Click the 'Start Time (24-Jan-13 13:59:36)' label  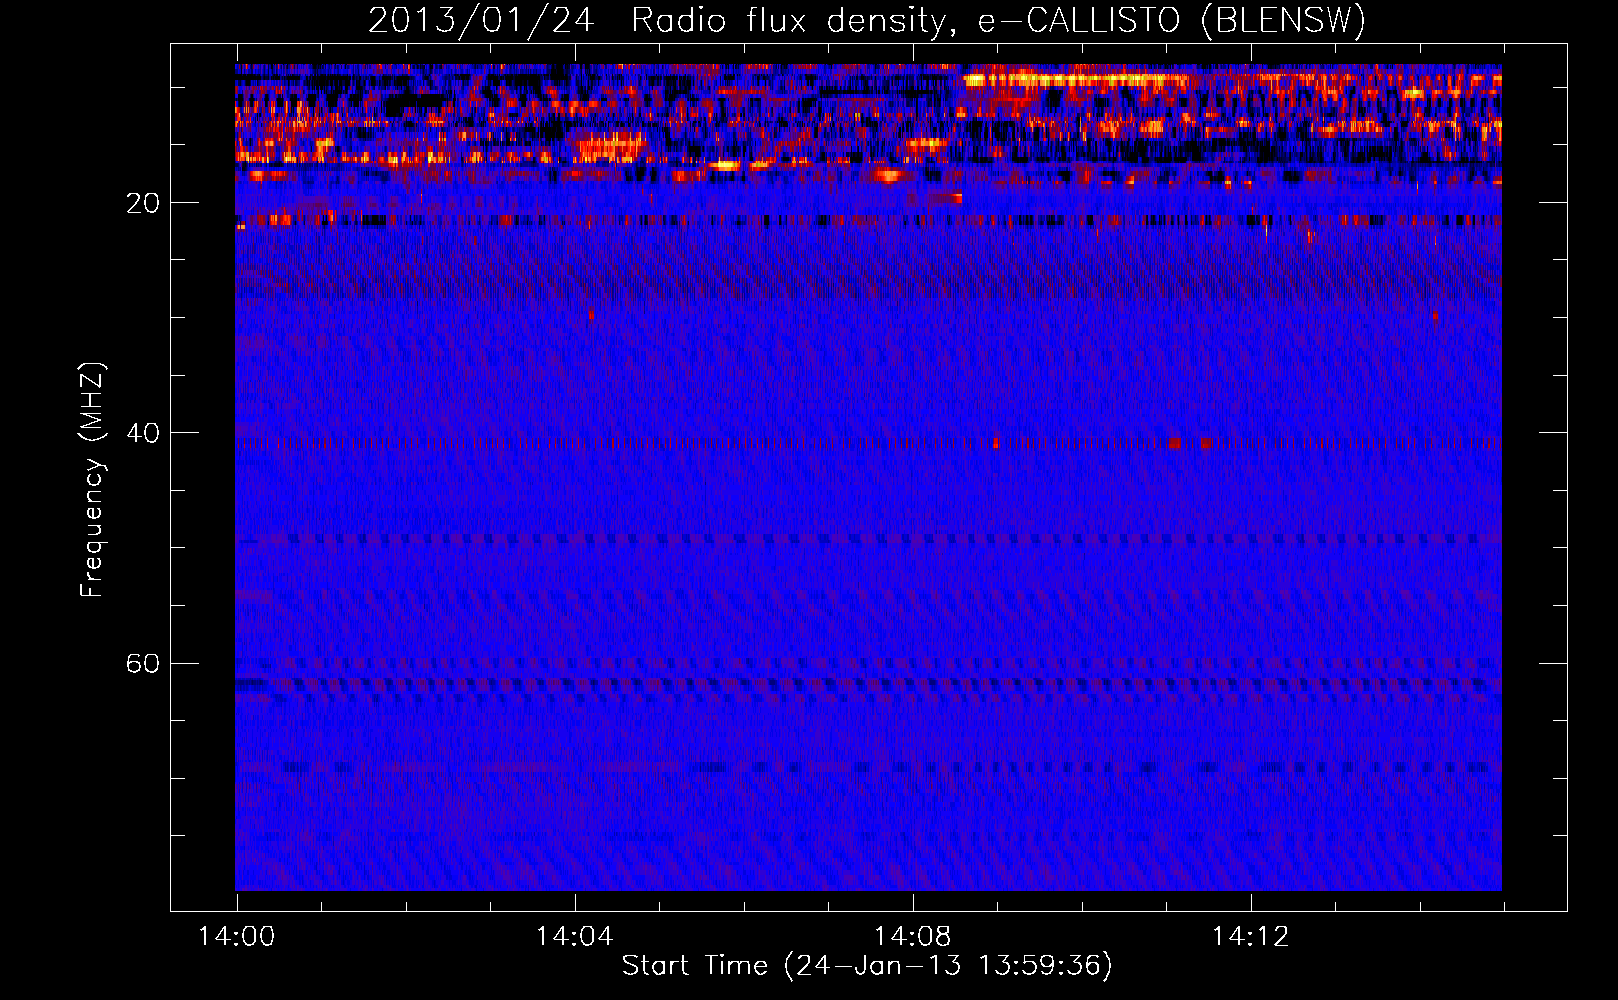pos(867,966)
